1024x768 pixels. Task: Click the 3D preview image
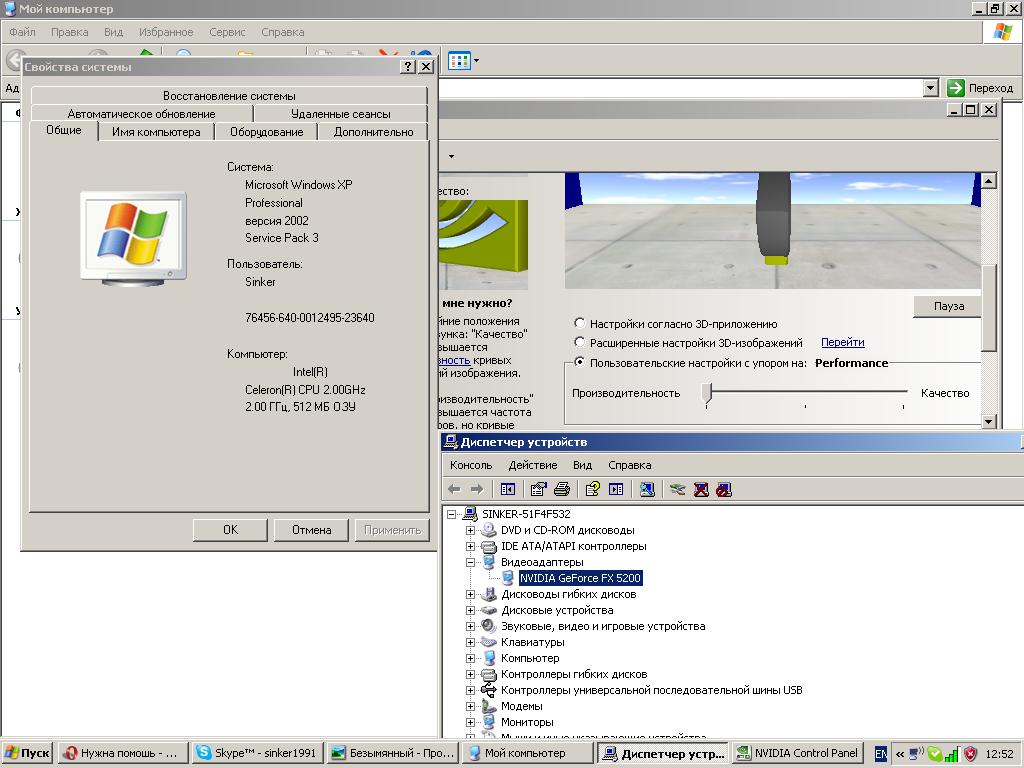(x=773, y=231)
